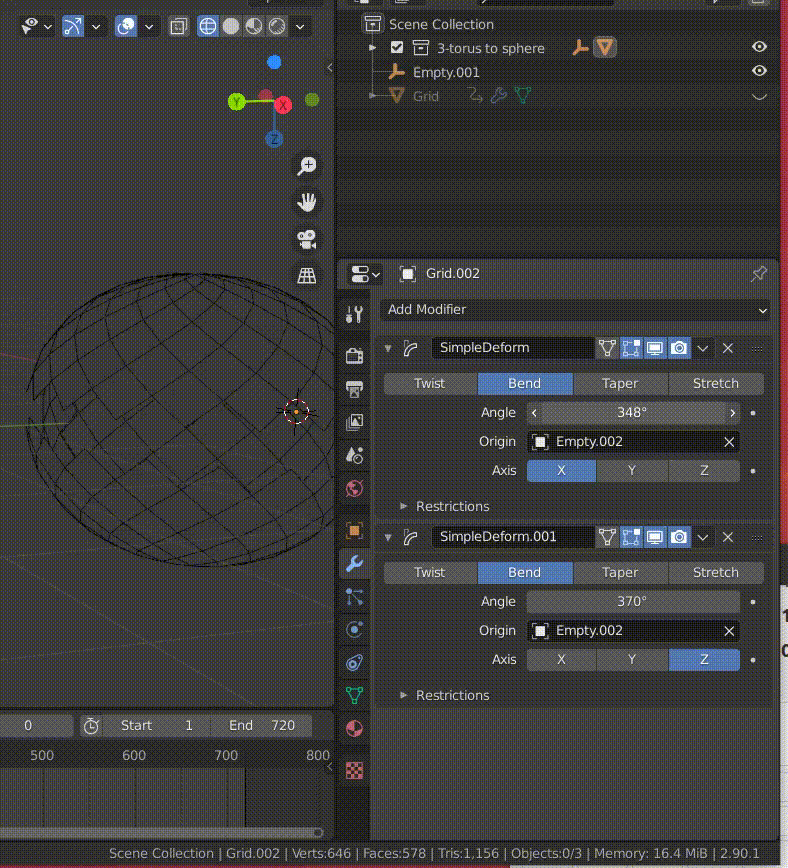Clear Empty.002 origin in SimpleDeform

pos(729,442)
